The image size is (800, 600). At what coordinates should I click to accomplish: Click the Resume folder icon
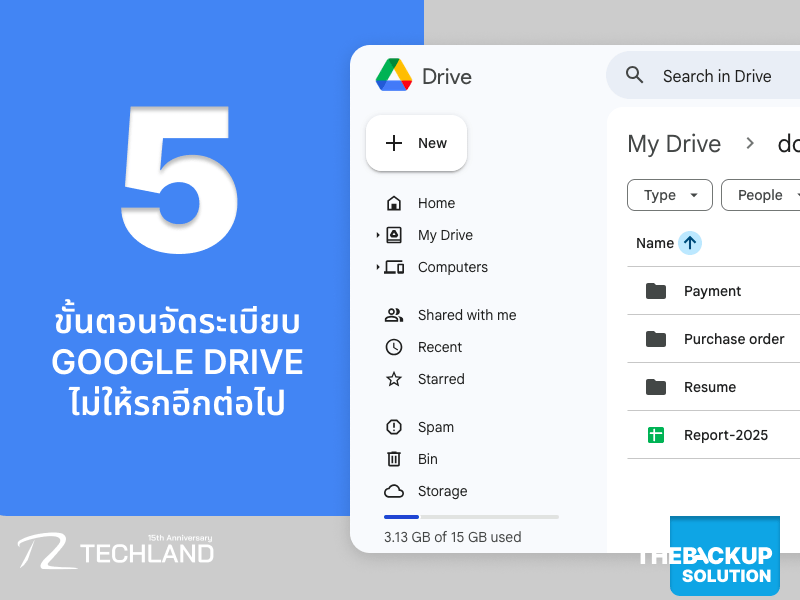click(656, 387)
